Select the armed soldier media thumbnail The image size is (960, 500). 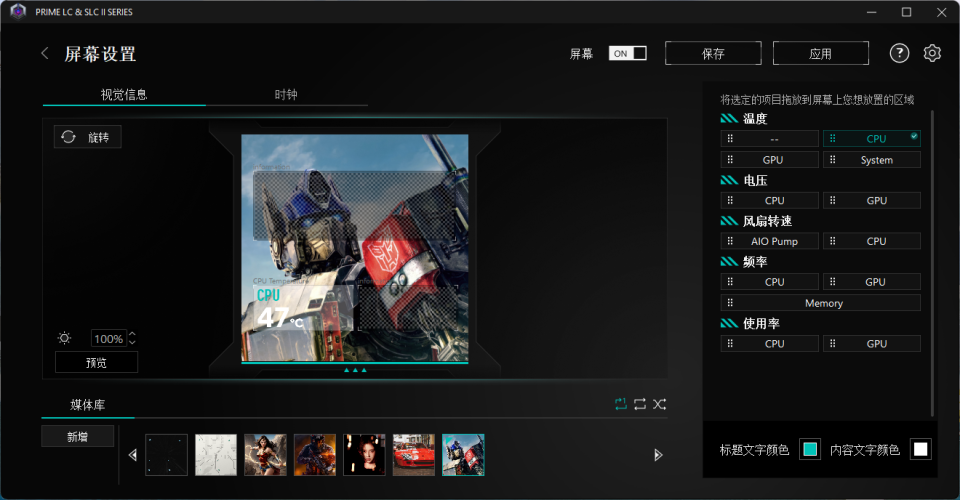point(315,455)
